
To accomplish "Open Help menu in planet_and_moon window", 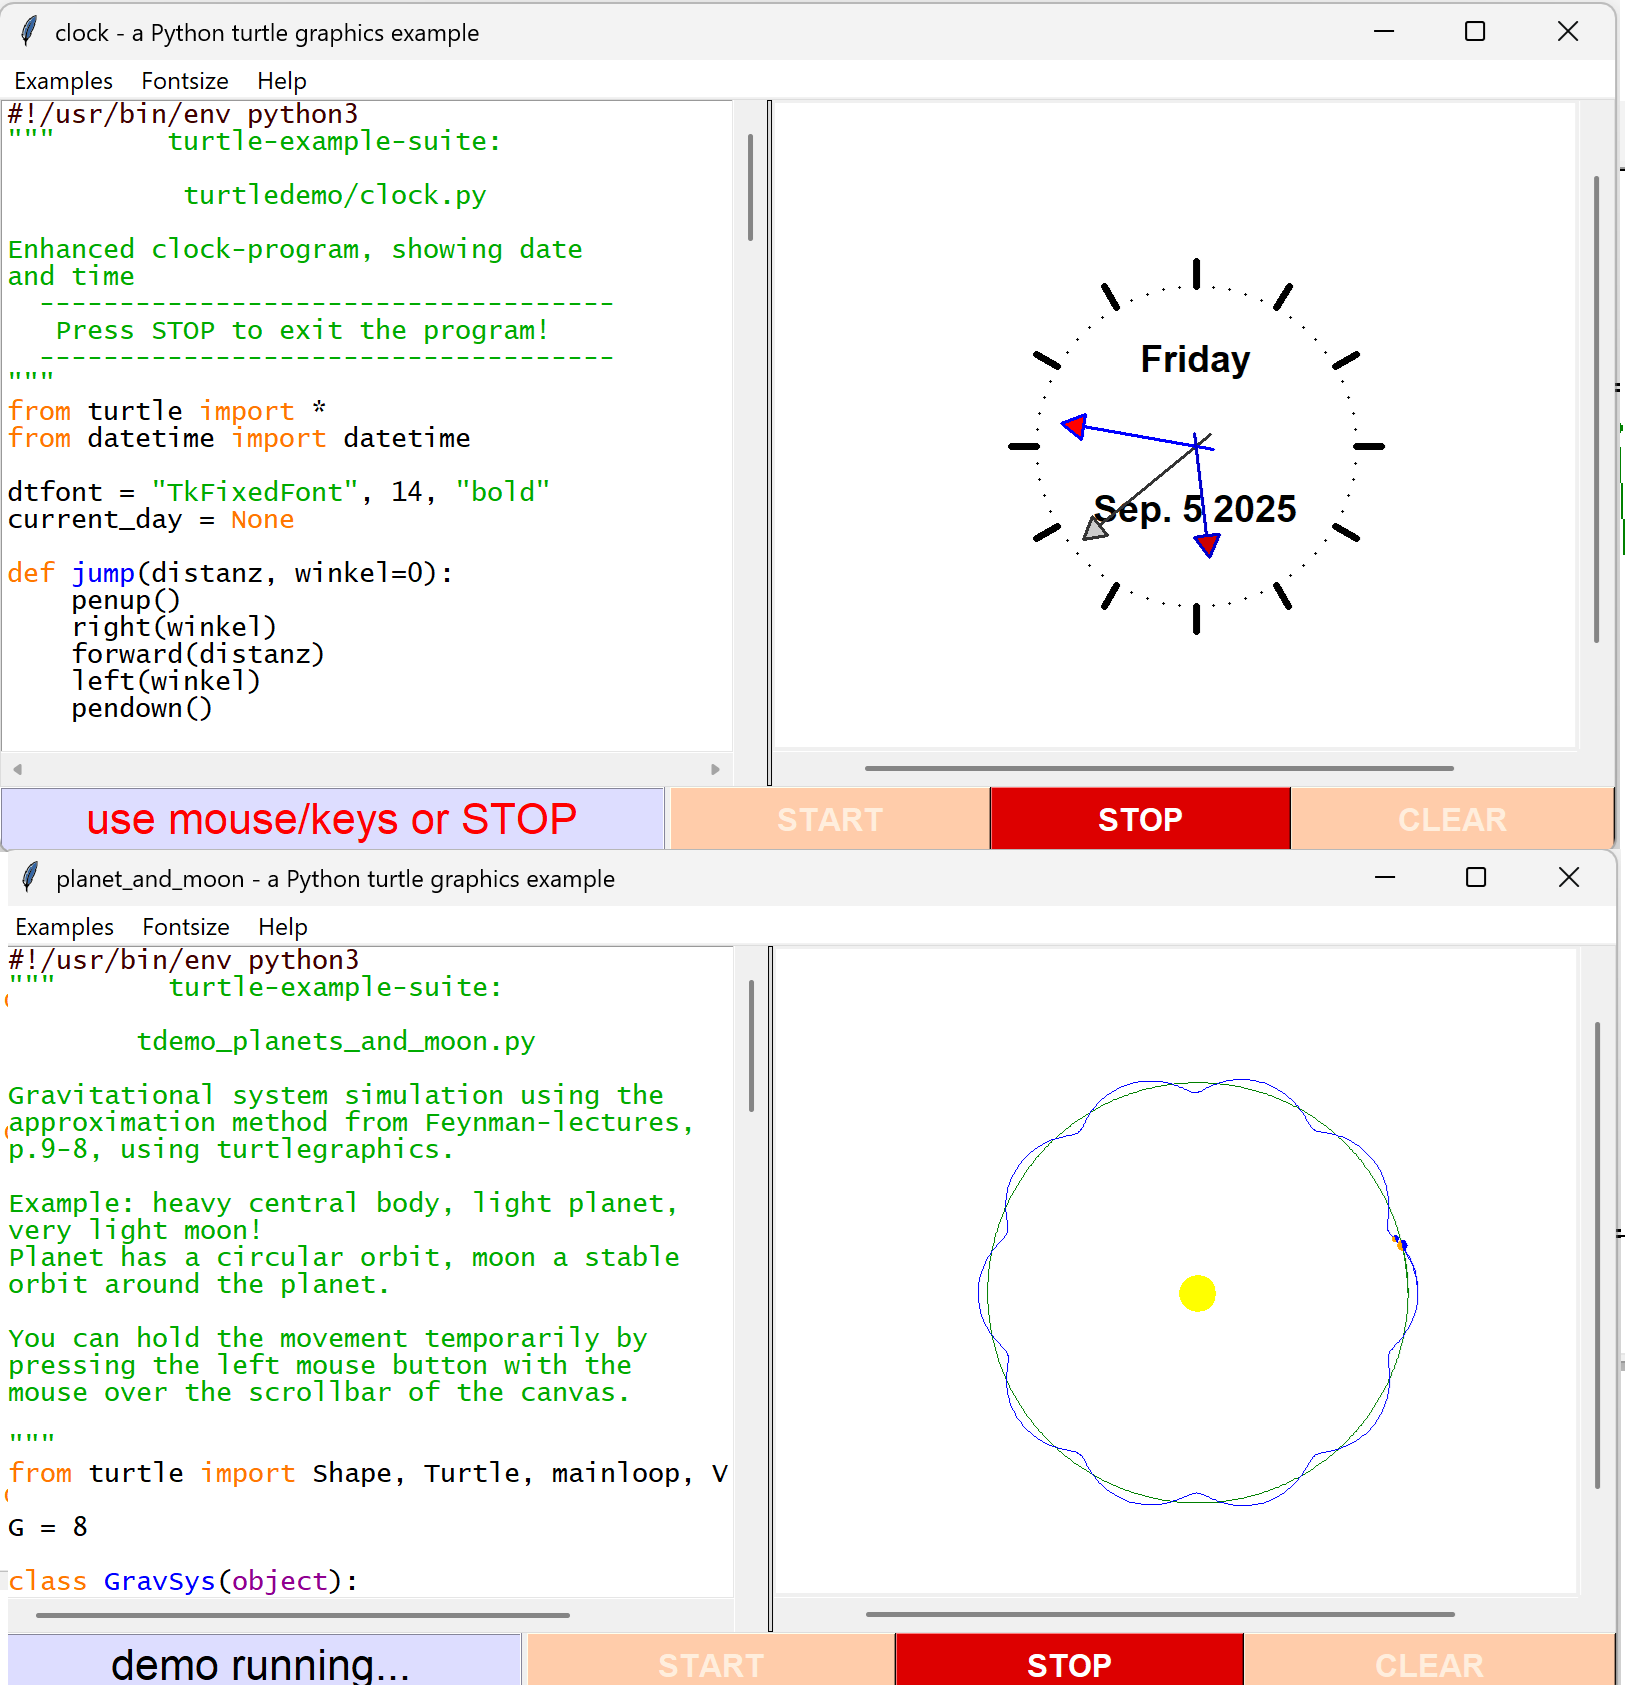I will click(282, 927).
